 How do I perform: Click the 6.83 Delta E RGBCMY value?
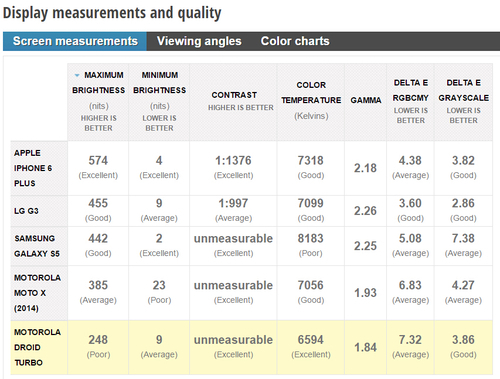coord(410,285)
